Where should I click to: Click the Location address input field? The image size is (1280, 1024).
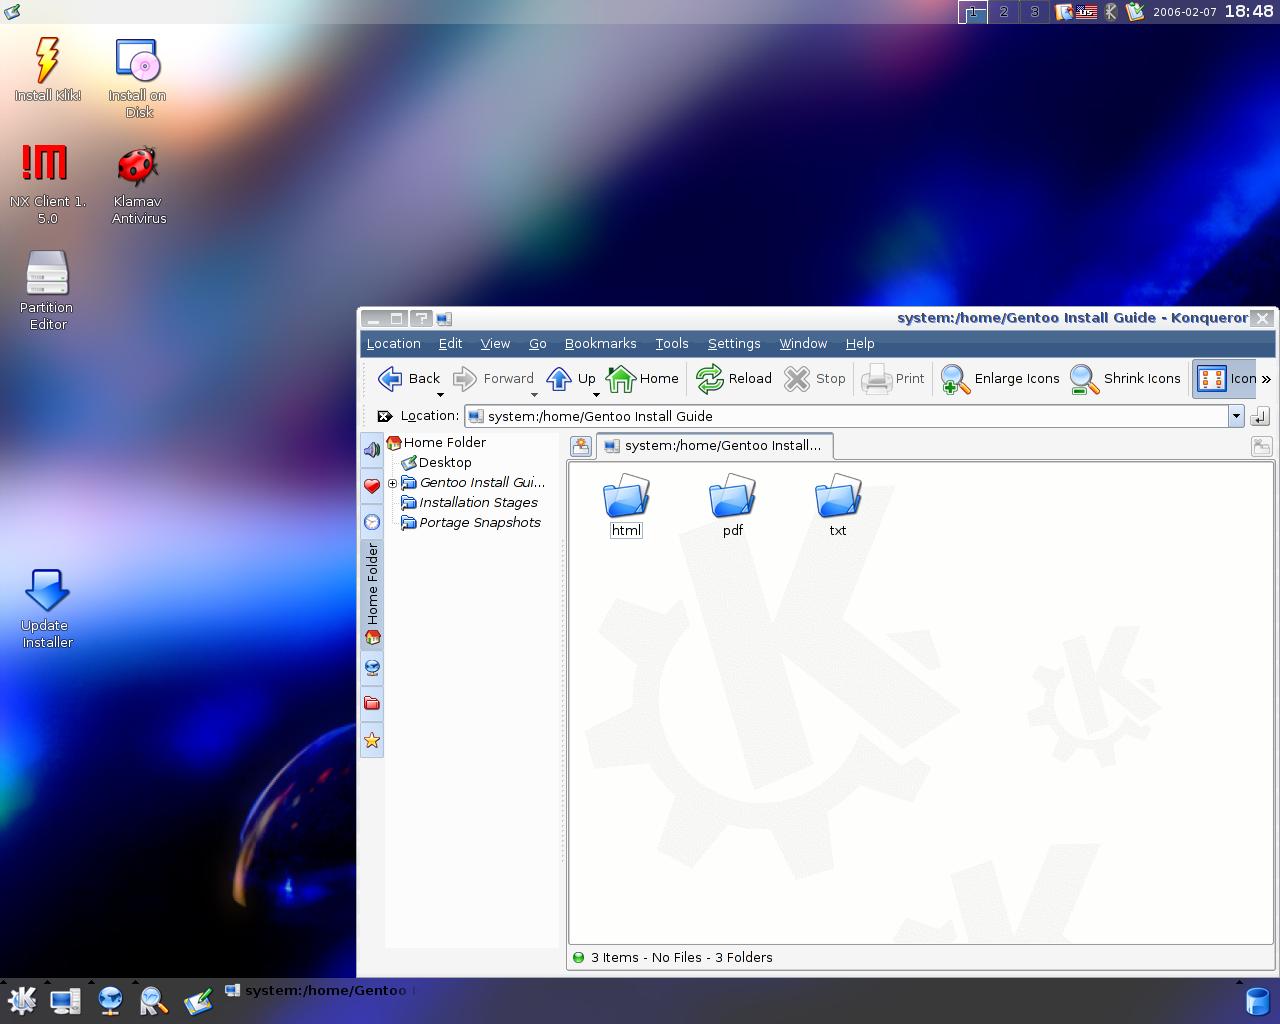pyautogui.click(x=847, y=416)
